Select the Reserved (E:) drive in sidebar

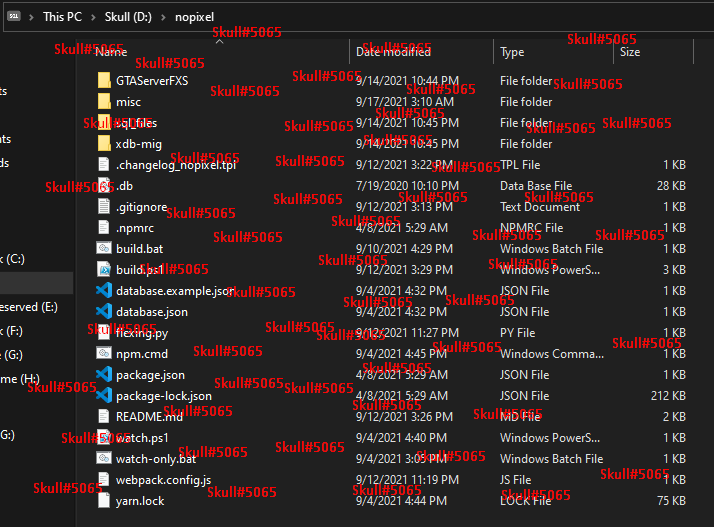coord(29,307)
